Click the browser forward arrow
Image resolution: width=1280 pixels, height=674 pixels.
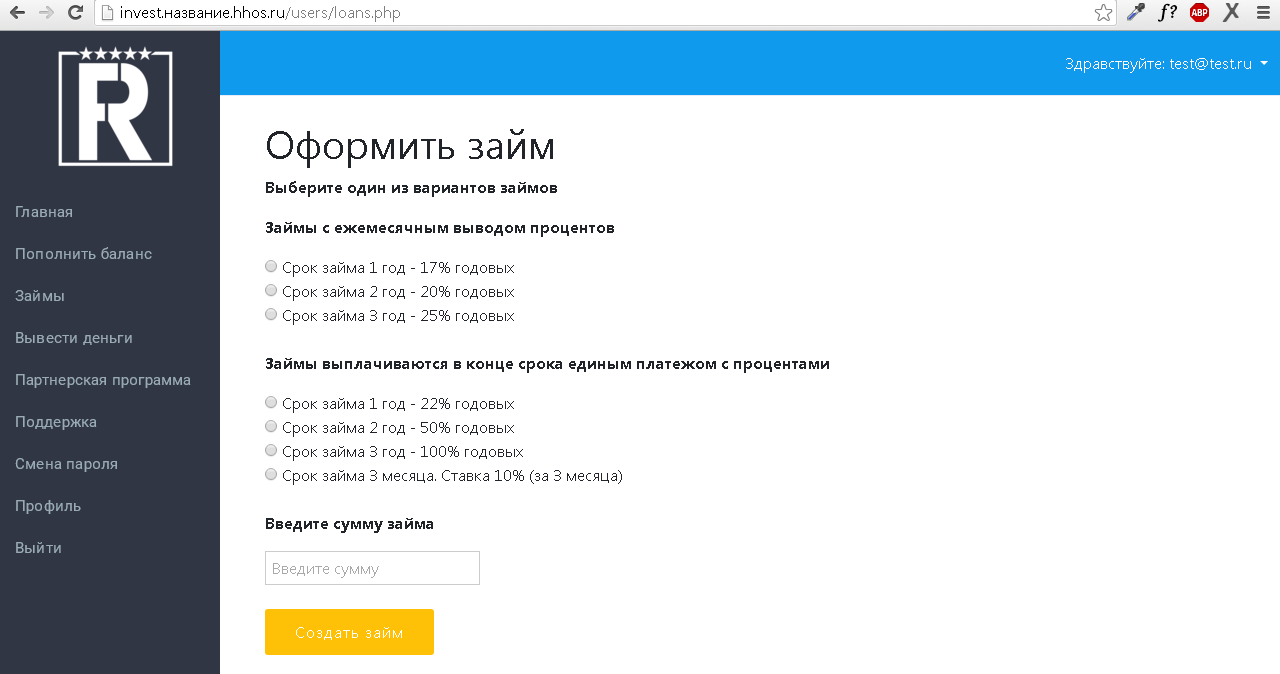(x=46, y=13)
